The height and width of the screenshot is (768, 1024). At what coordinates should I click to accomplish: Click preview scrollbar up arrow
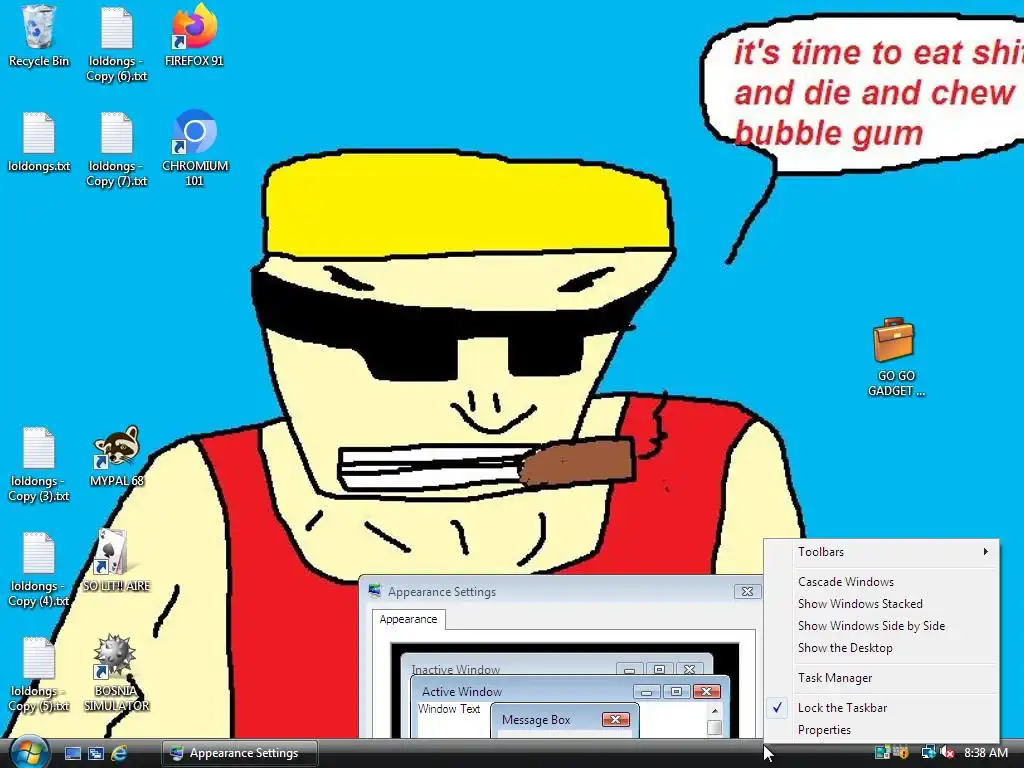point(714,710)
